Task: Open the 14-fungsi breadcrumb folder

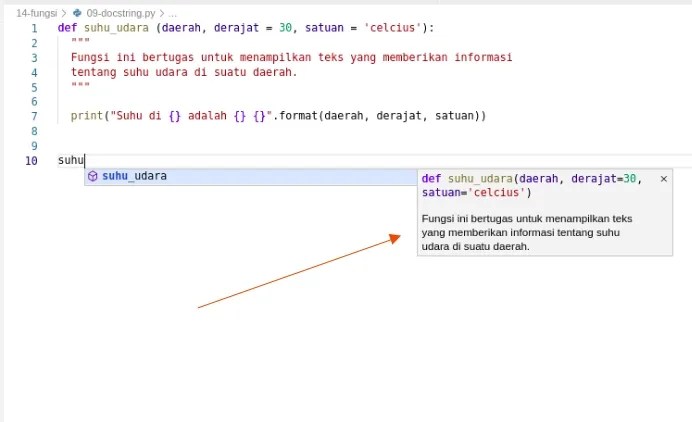Action: [36, 13]
